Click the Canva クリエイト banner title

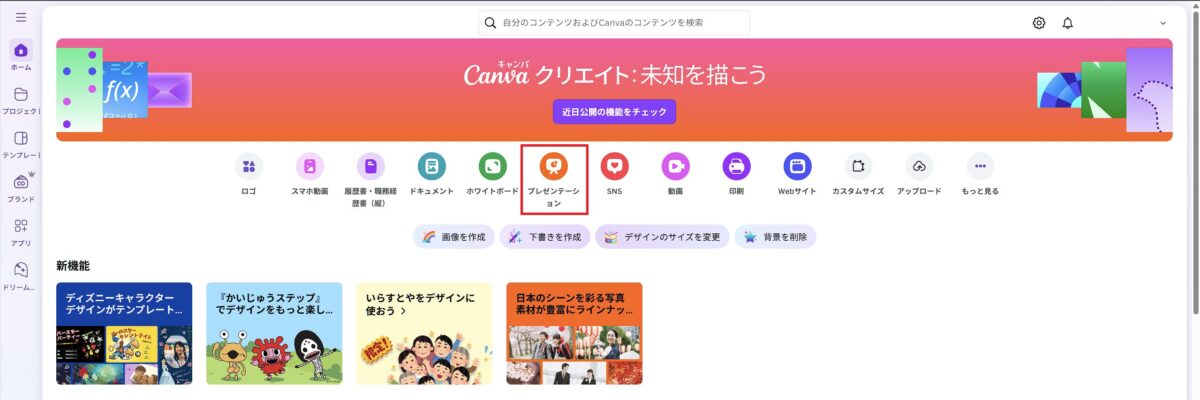[x=615, y=75]
